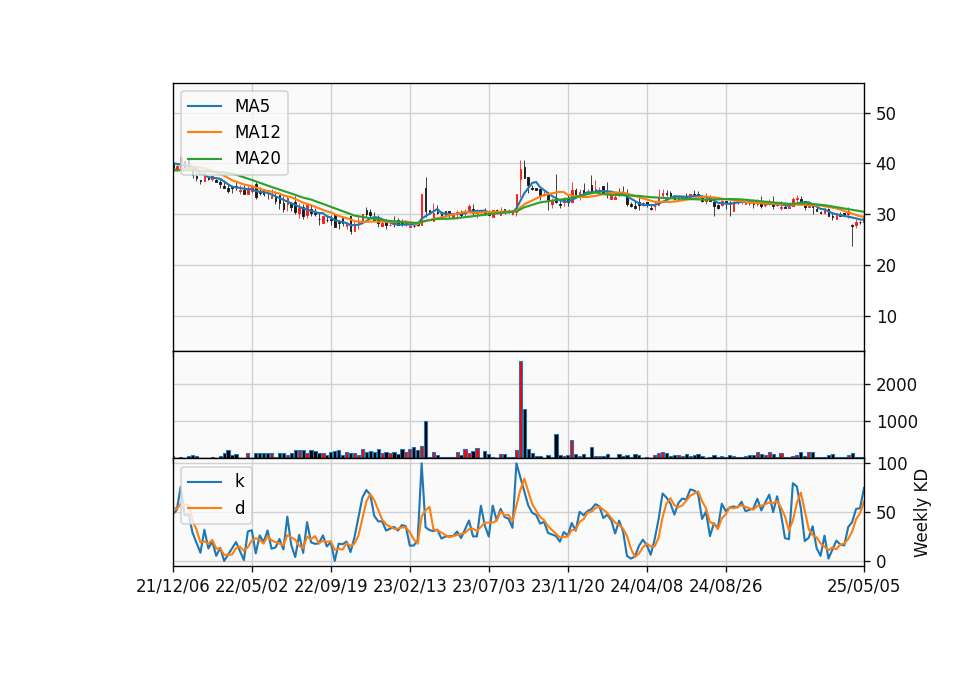The image size is (960, 690).
Task: Click the price axis value 10
Action: tap(886, 317)
